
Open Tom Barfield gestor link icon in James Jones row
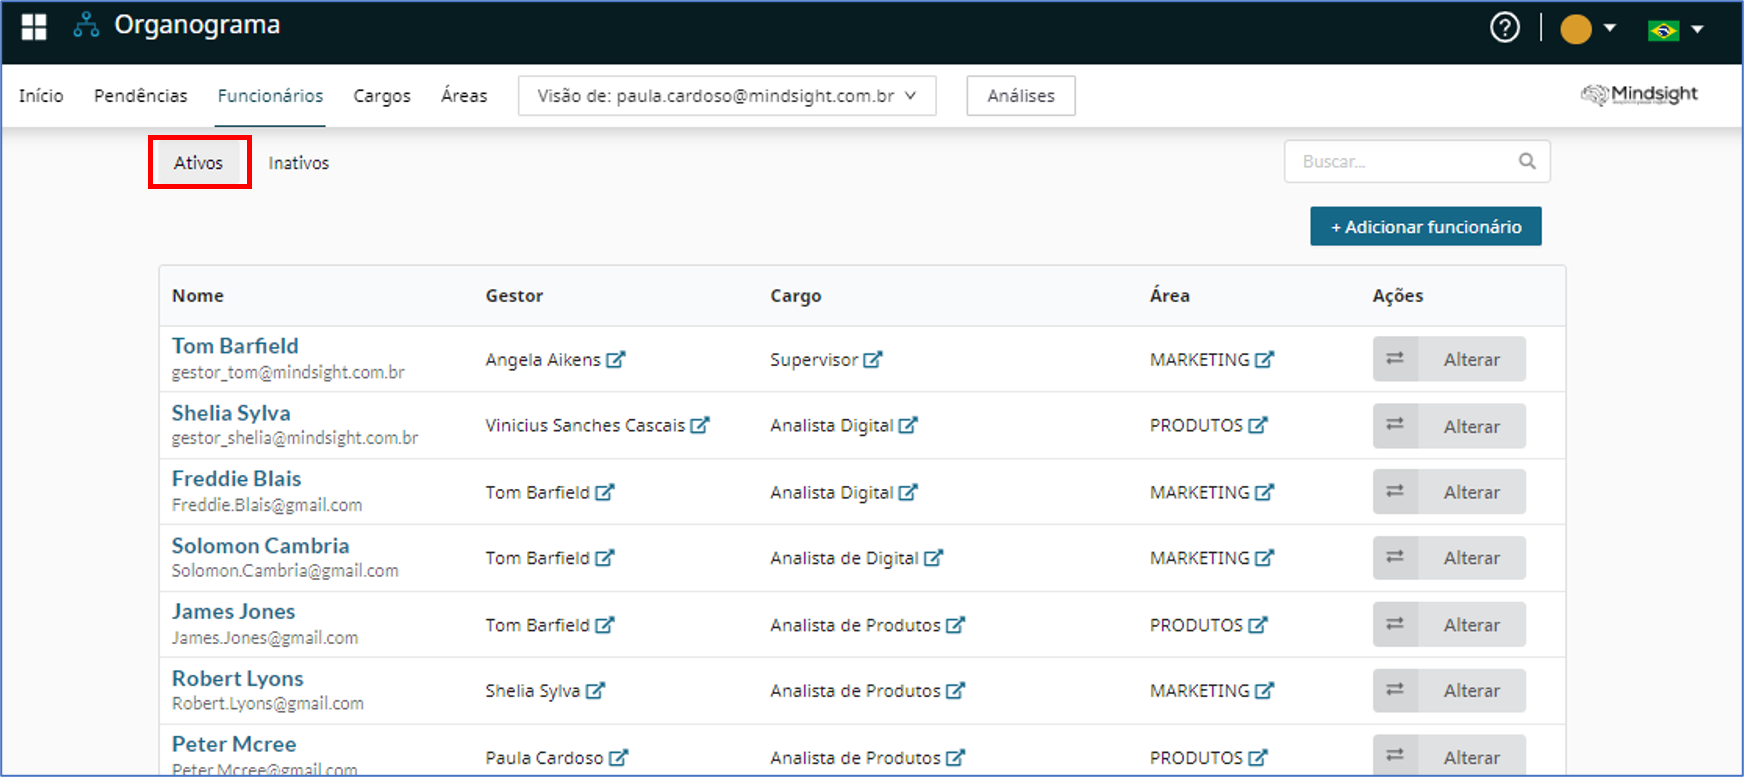(x=605, y=625)
